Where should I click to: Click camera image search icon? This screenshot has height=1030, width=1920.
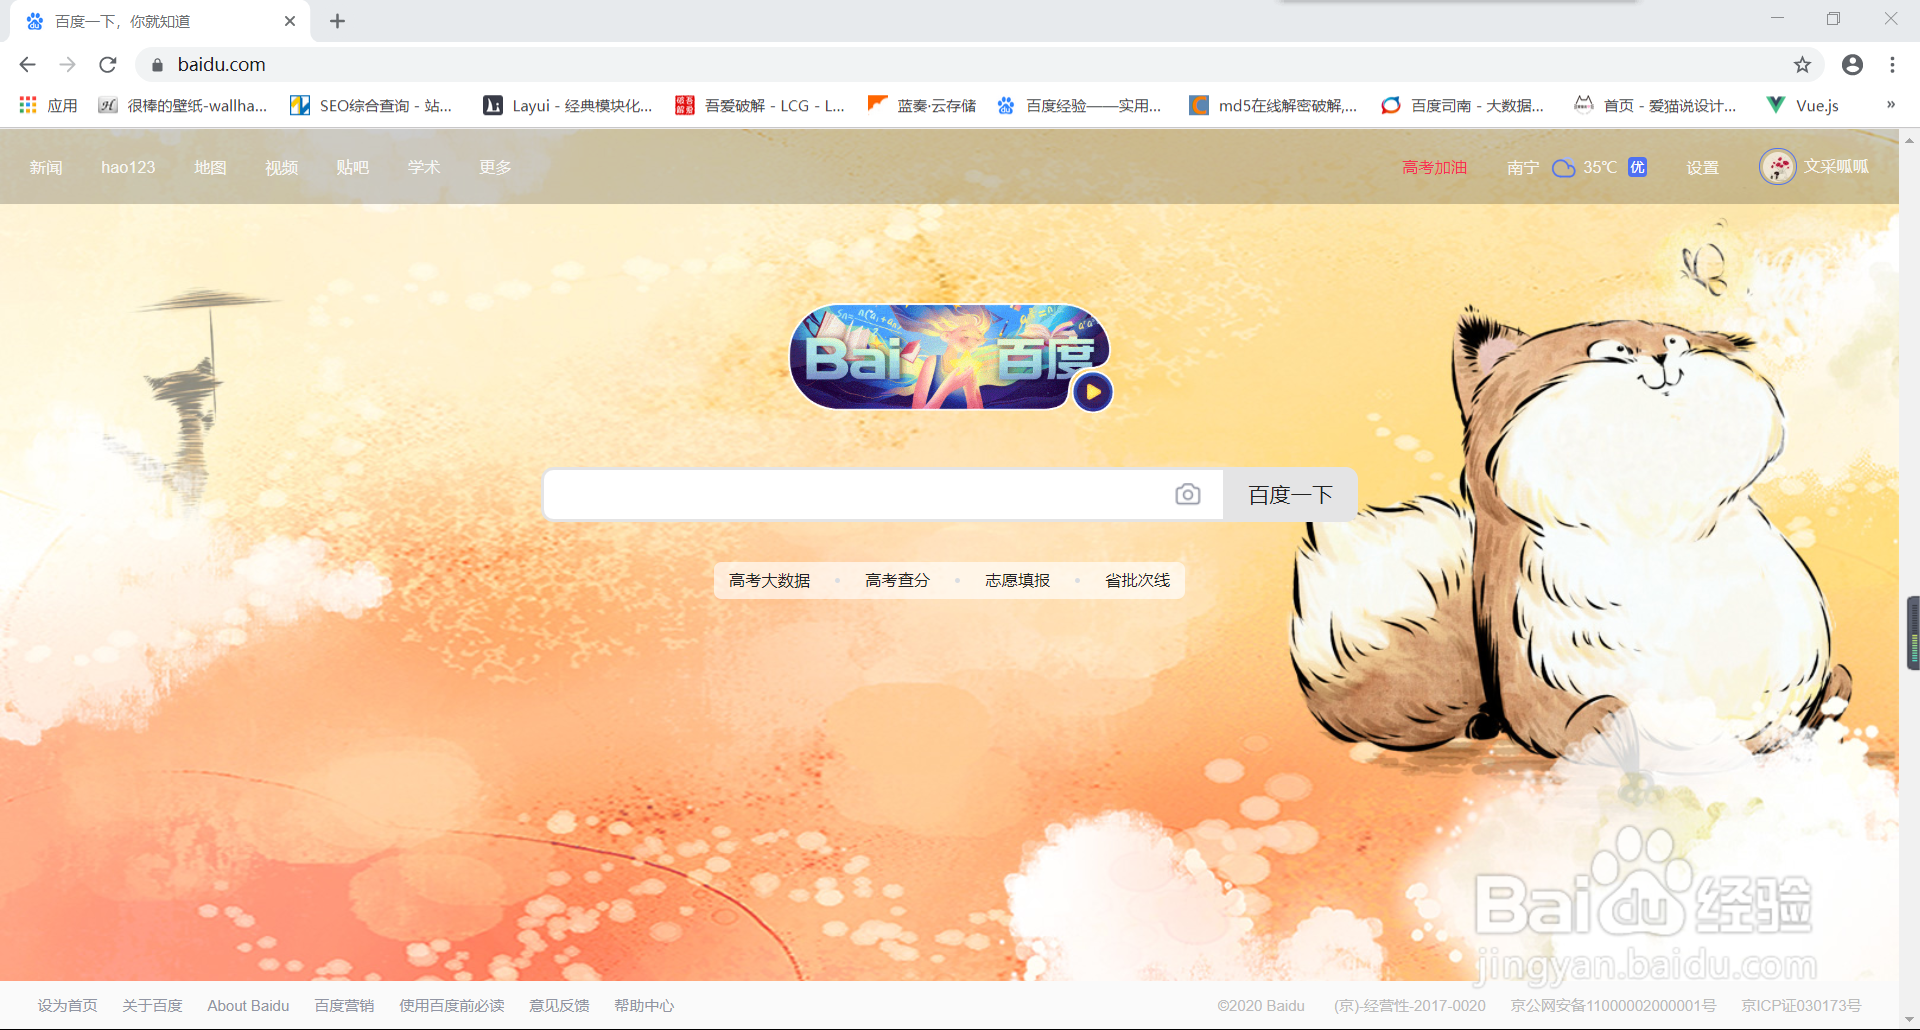pos(1187,494)
